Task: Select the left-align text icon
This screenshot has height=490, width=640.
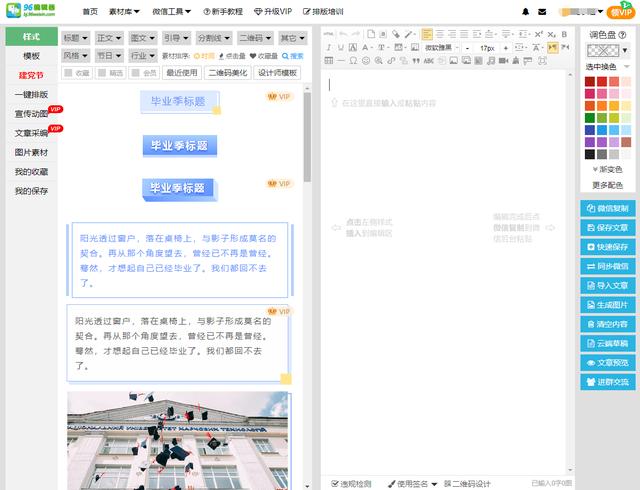Action: (427, 34)
